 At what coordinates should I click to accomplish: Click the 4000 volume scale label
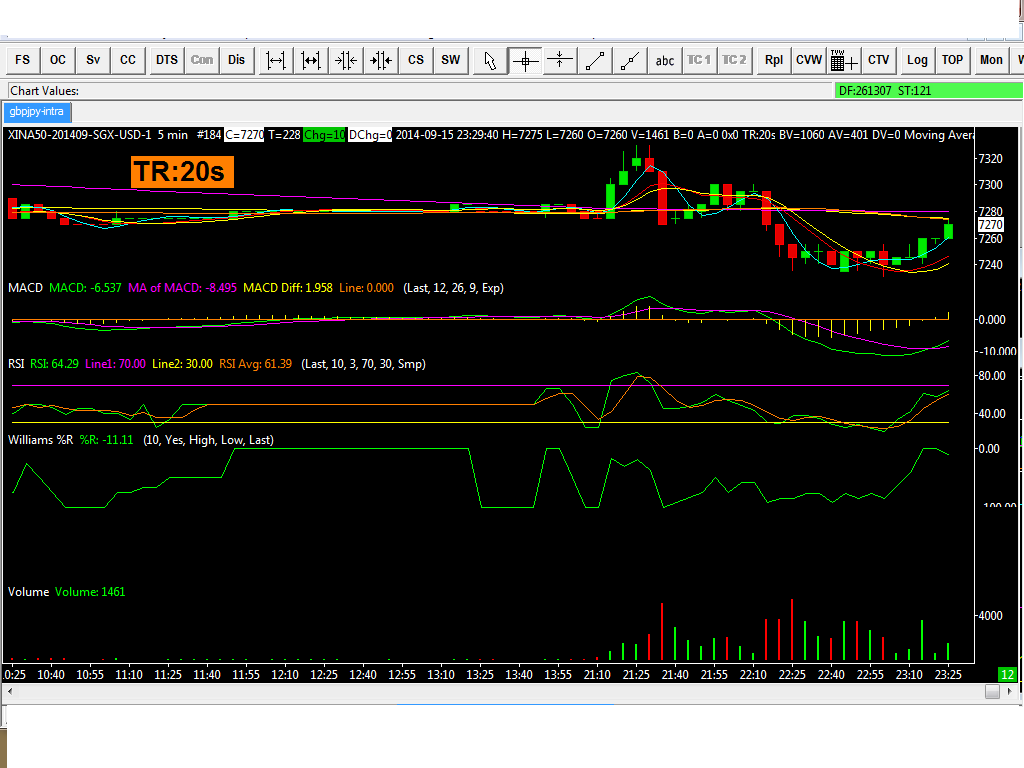point(990,616)
